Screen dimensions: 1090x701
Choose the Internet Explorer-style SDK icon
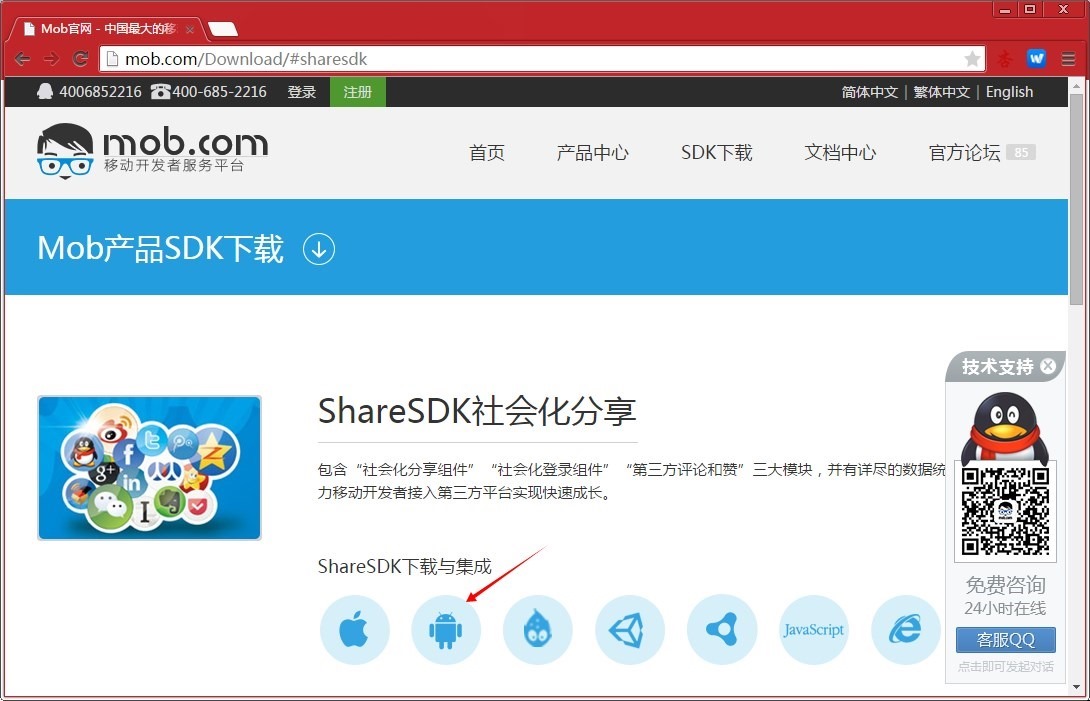coord(905,630)
